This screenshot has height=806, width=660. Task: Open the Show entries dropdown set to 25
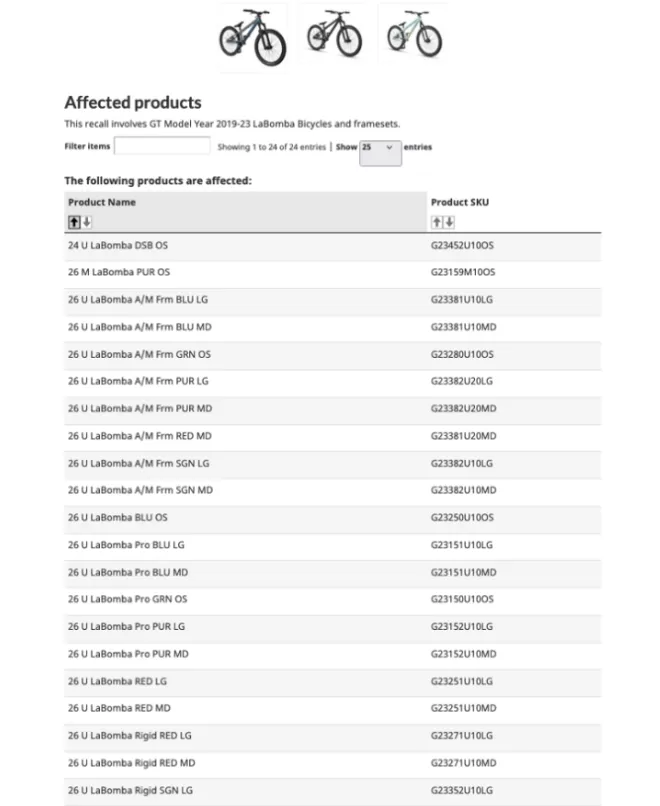click(x=380, y=153)
